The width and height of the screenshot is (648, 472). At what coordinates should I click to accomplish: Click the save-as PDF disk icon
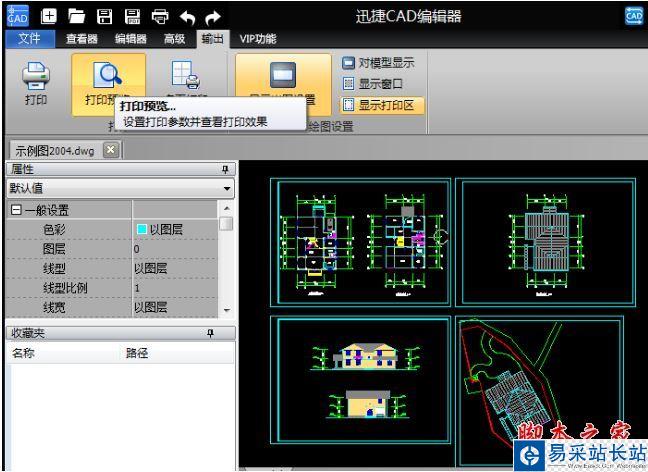pyautogui.click(x=132, y=17)
